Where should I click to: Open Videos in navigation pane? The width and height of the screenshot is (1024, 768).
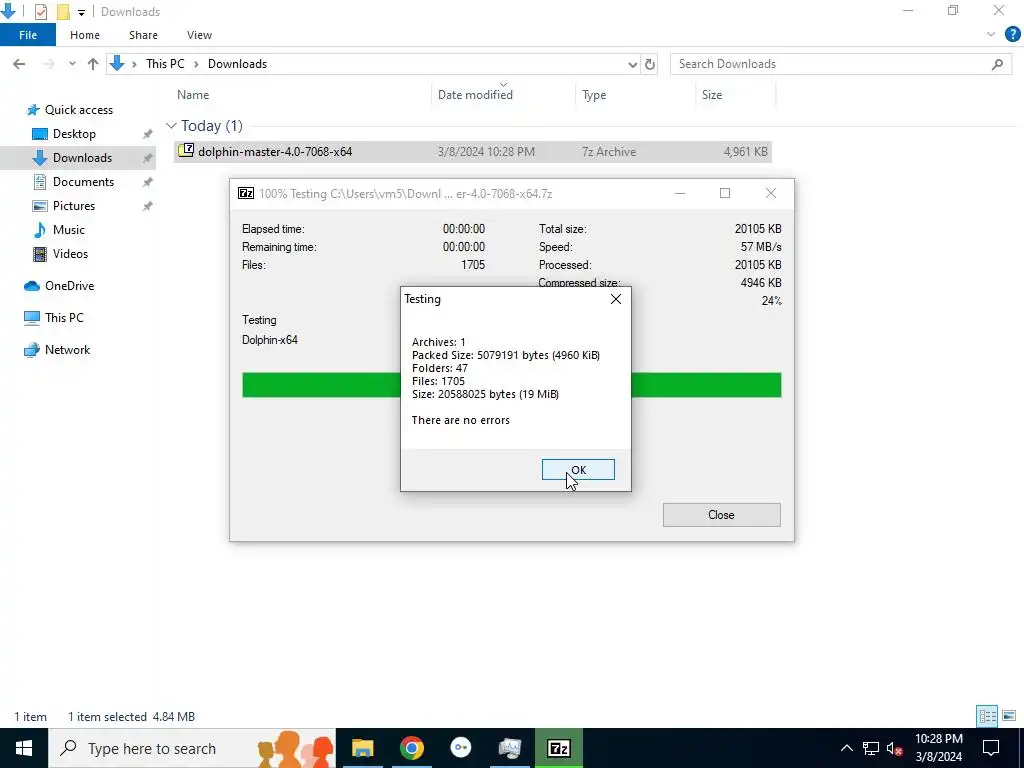pyautogui.click(x=70, y=254)
